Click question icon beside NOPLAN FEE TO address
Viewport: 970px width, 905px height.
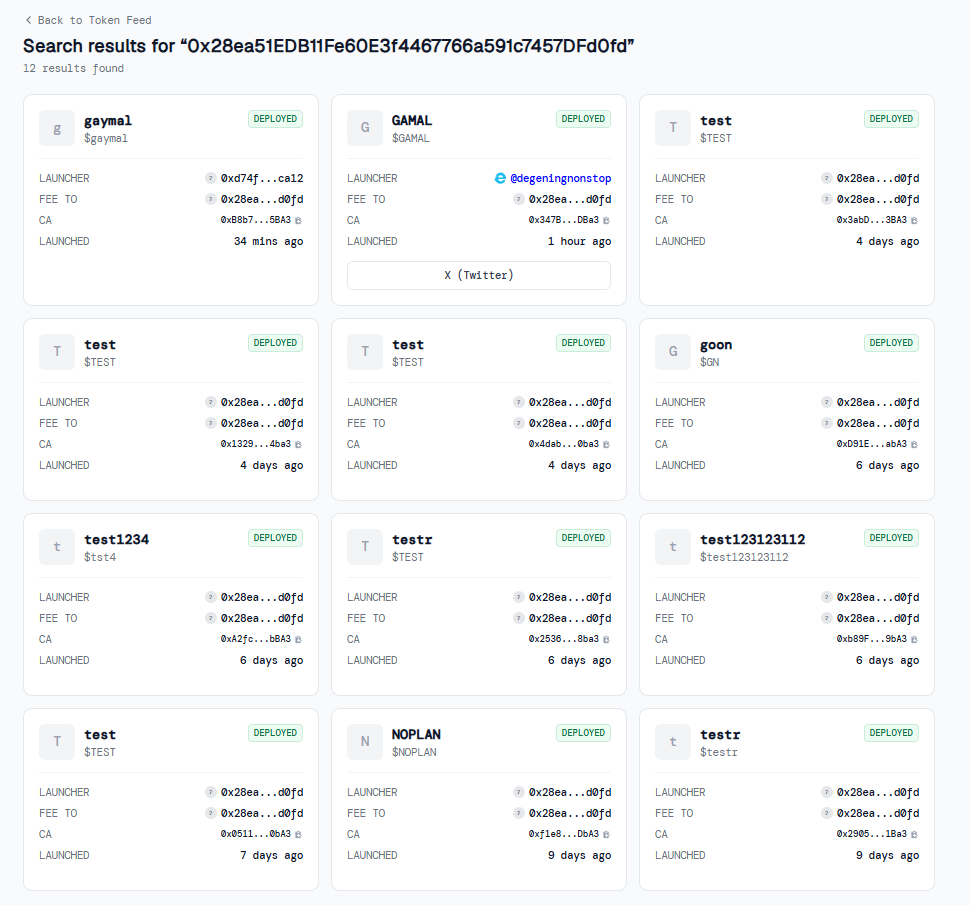519,813
